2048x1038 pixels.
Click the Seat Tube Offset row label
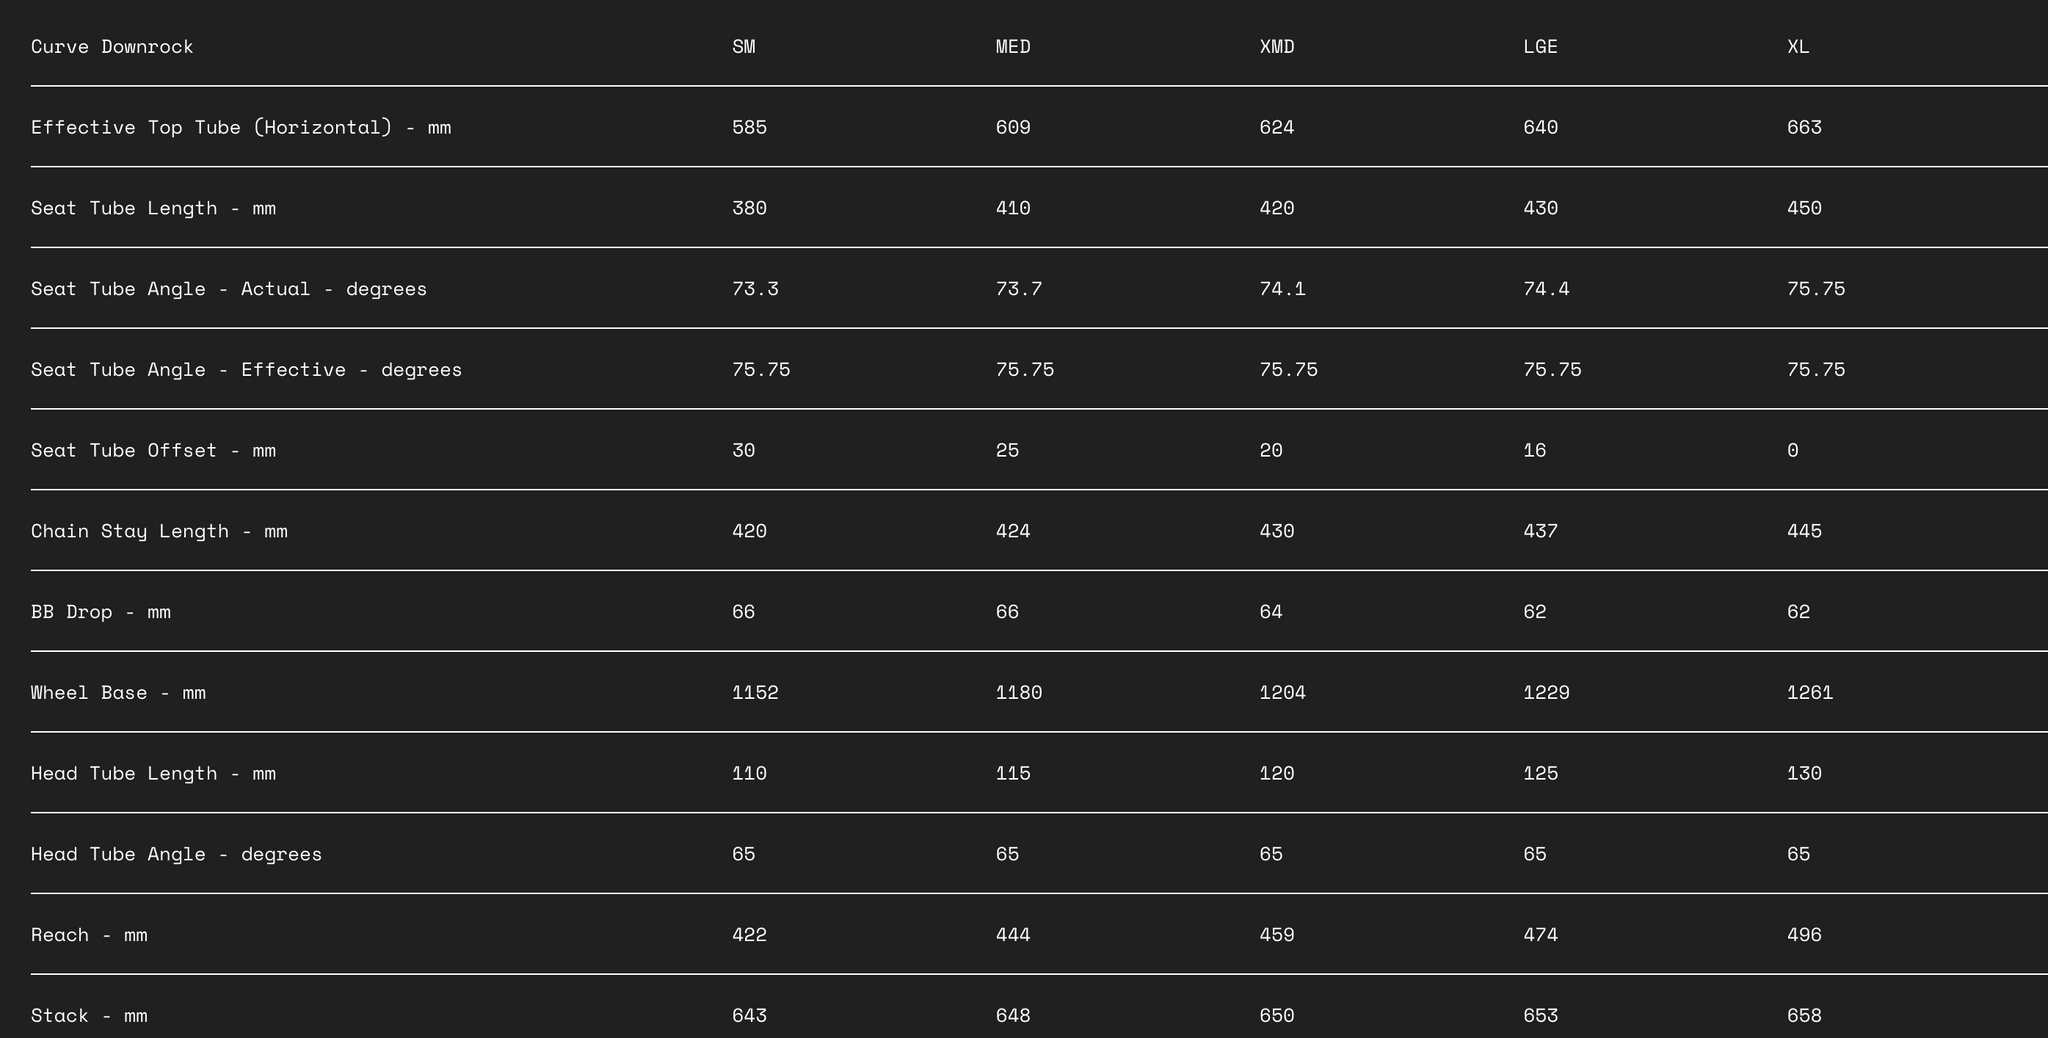point(153,451)
